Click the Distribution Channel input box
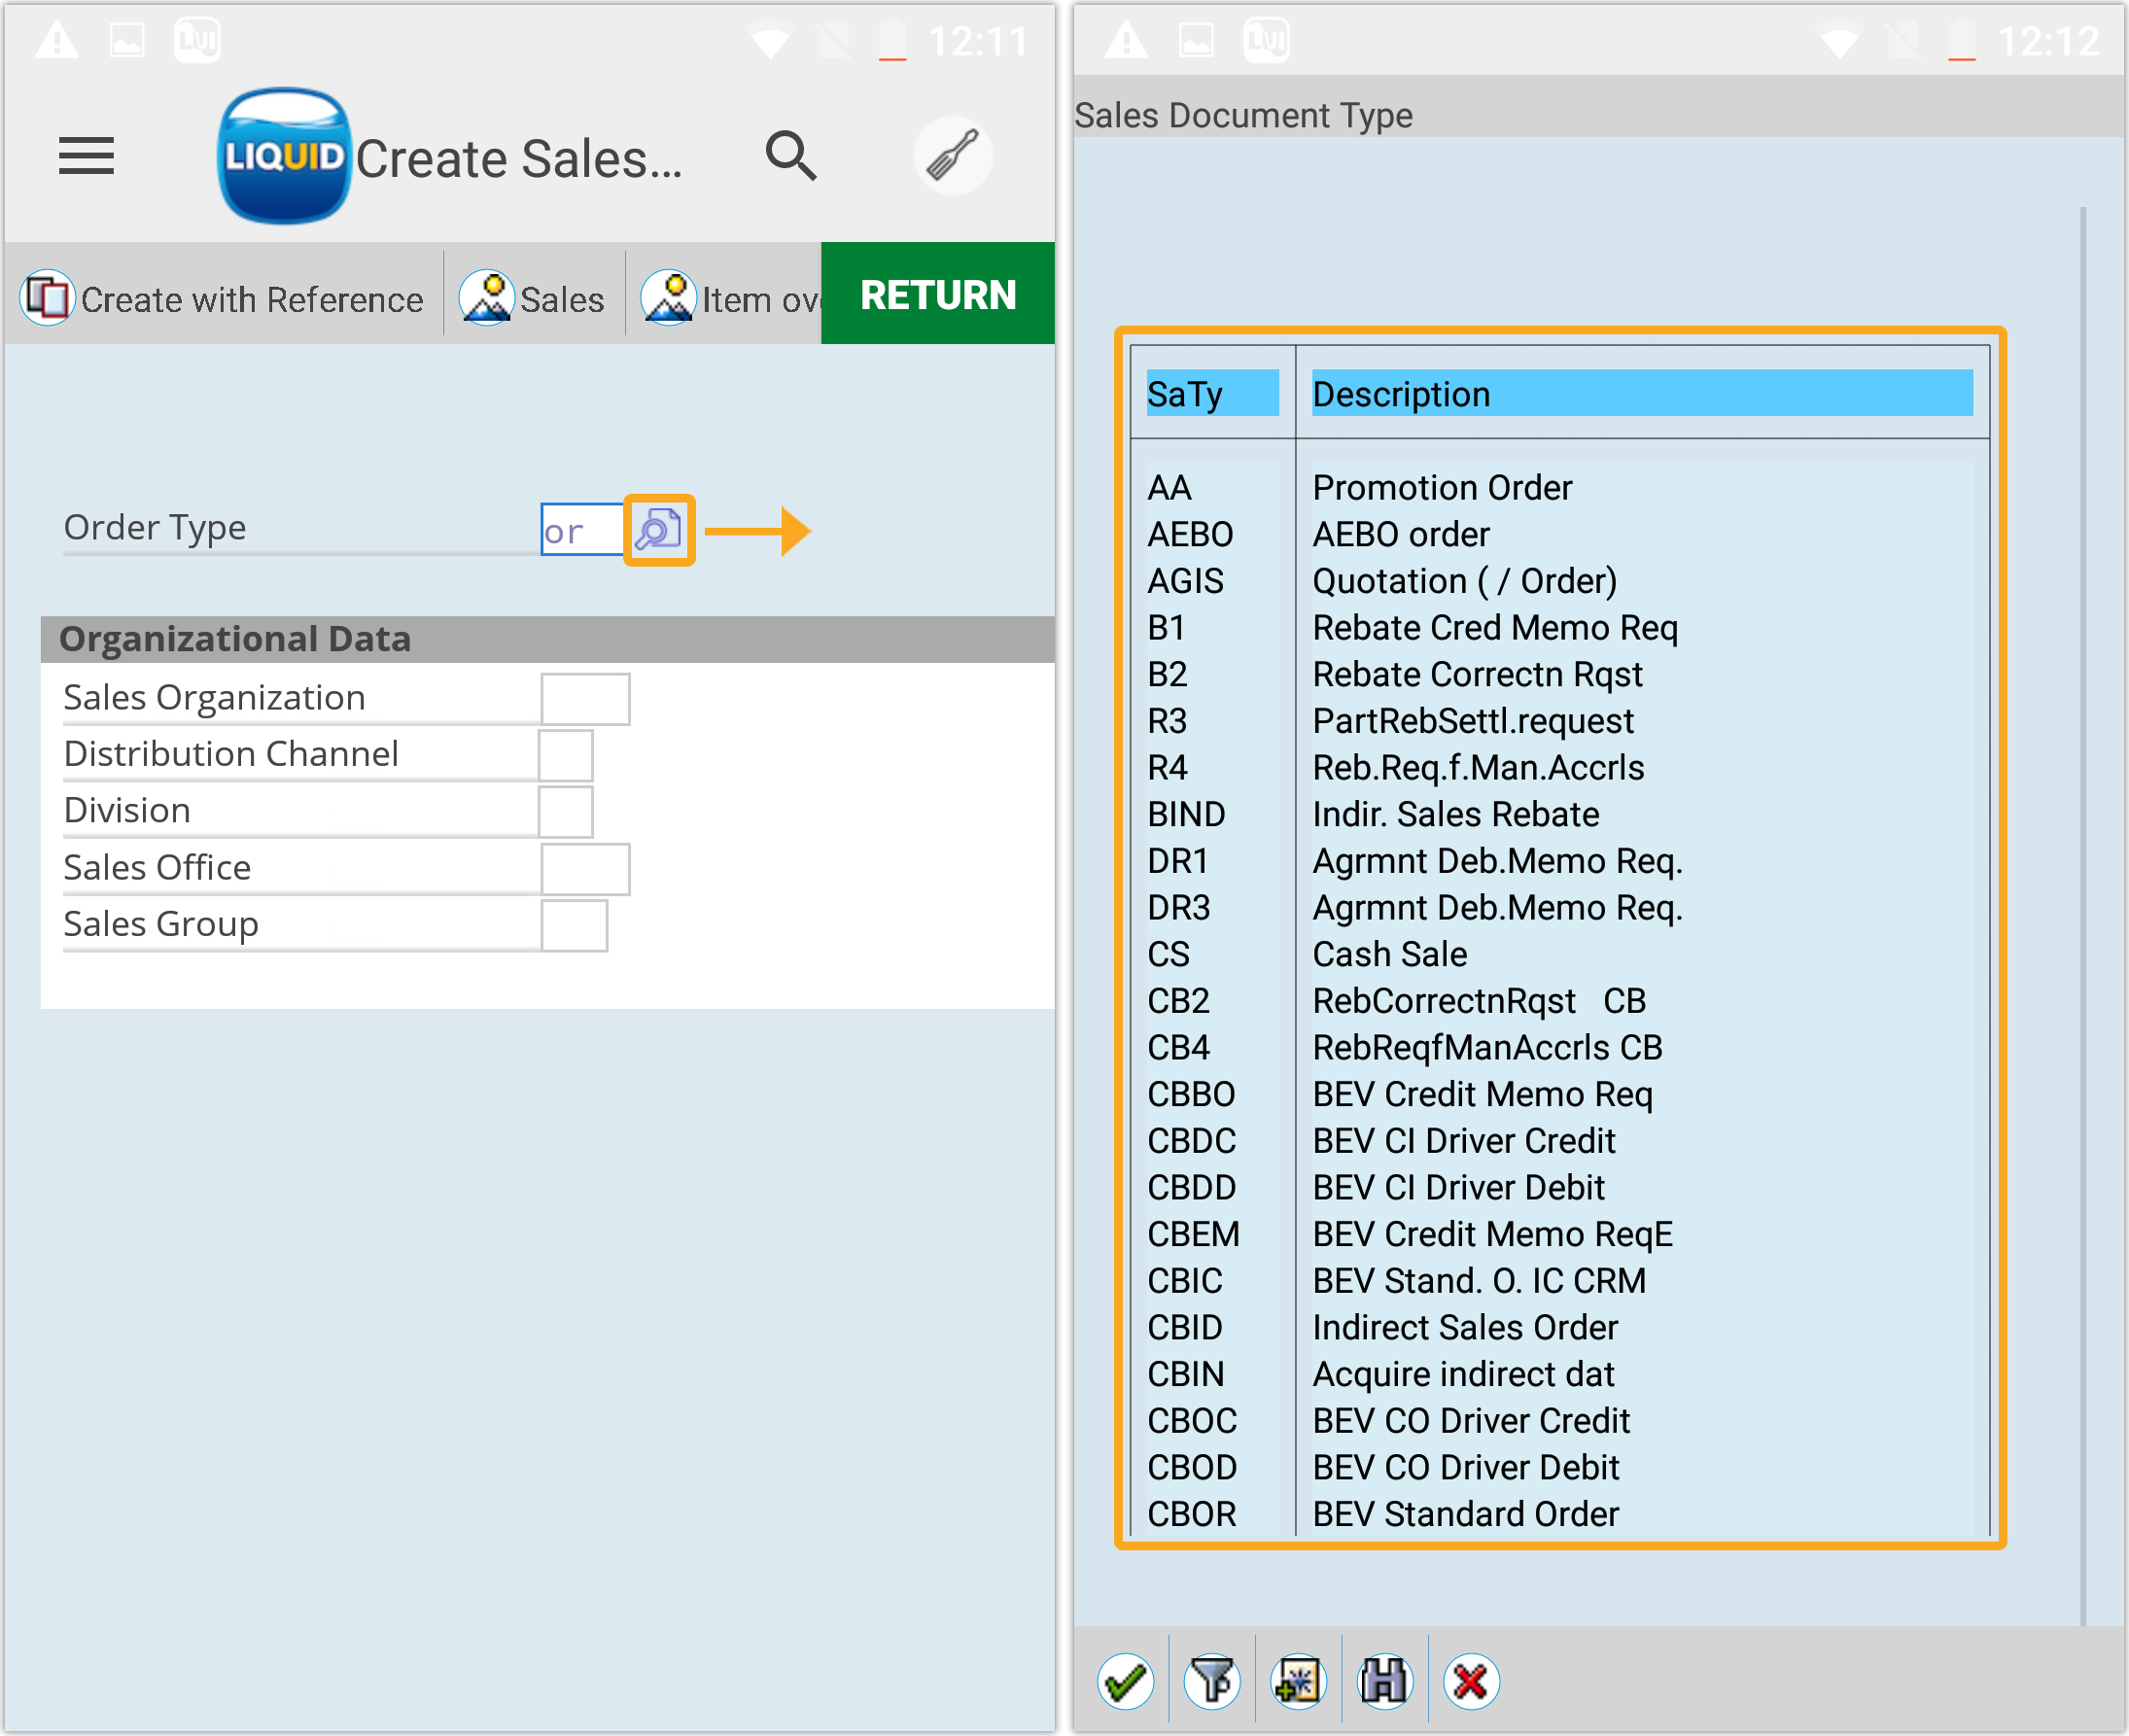This screenshot has height=1736, width=2129. click(x=565, y=755)
